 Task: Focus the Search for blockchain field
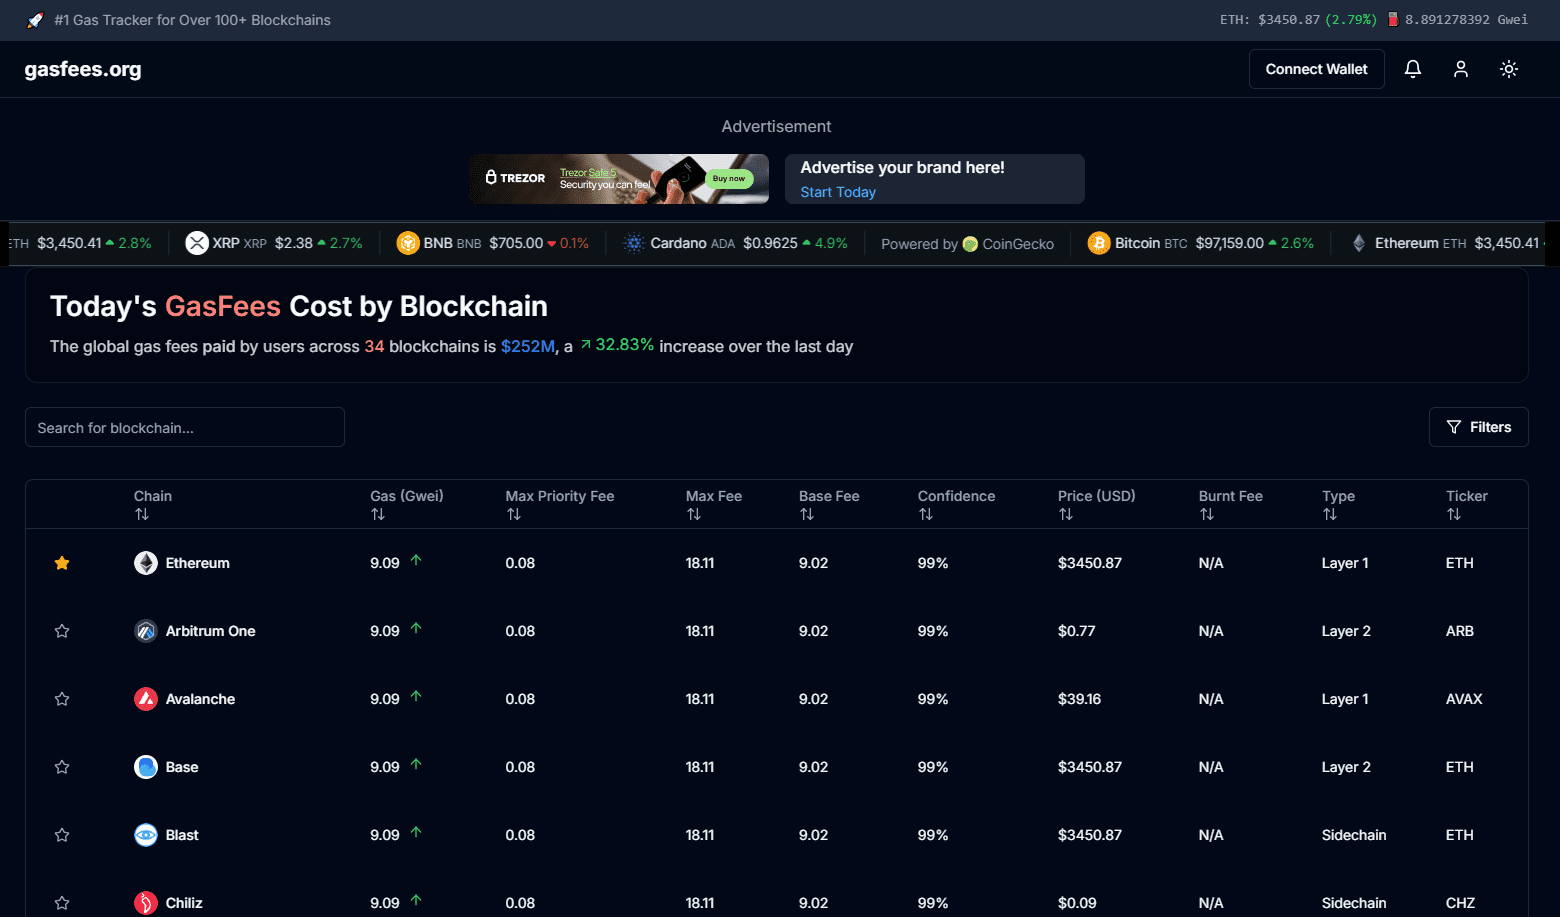click(185, 427)
